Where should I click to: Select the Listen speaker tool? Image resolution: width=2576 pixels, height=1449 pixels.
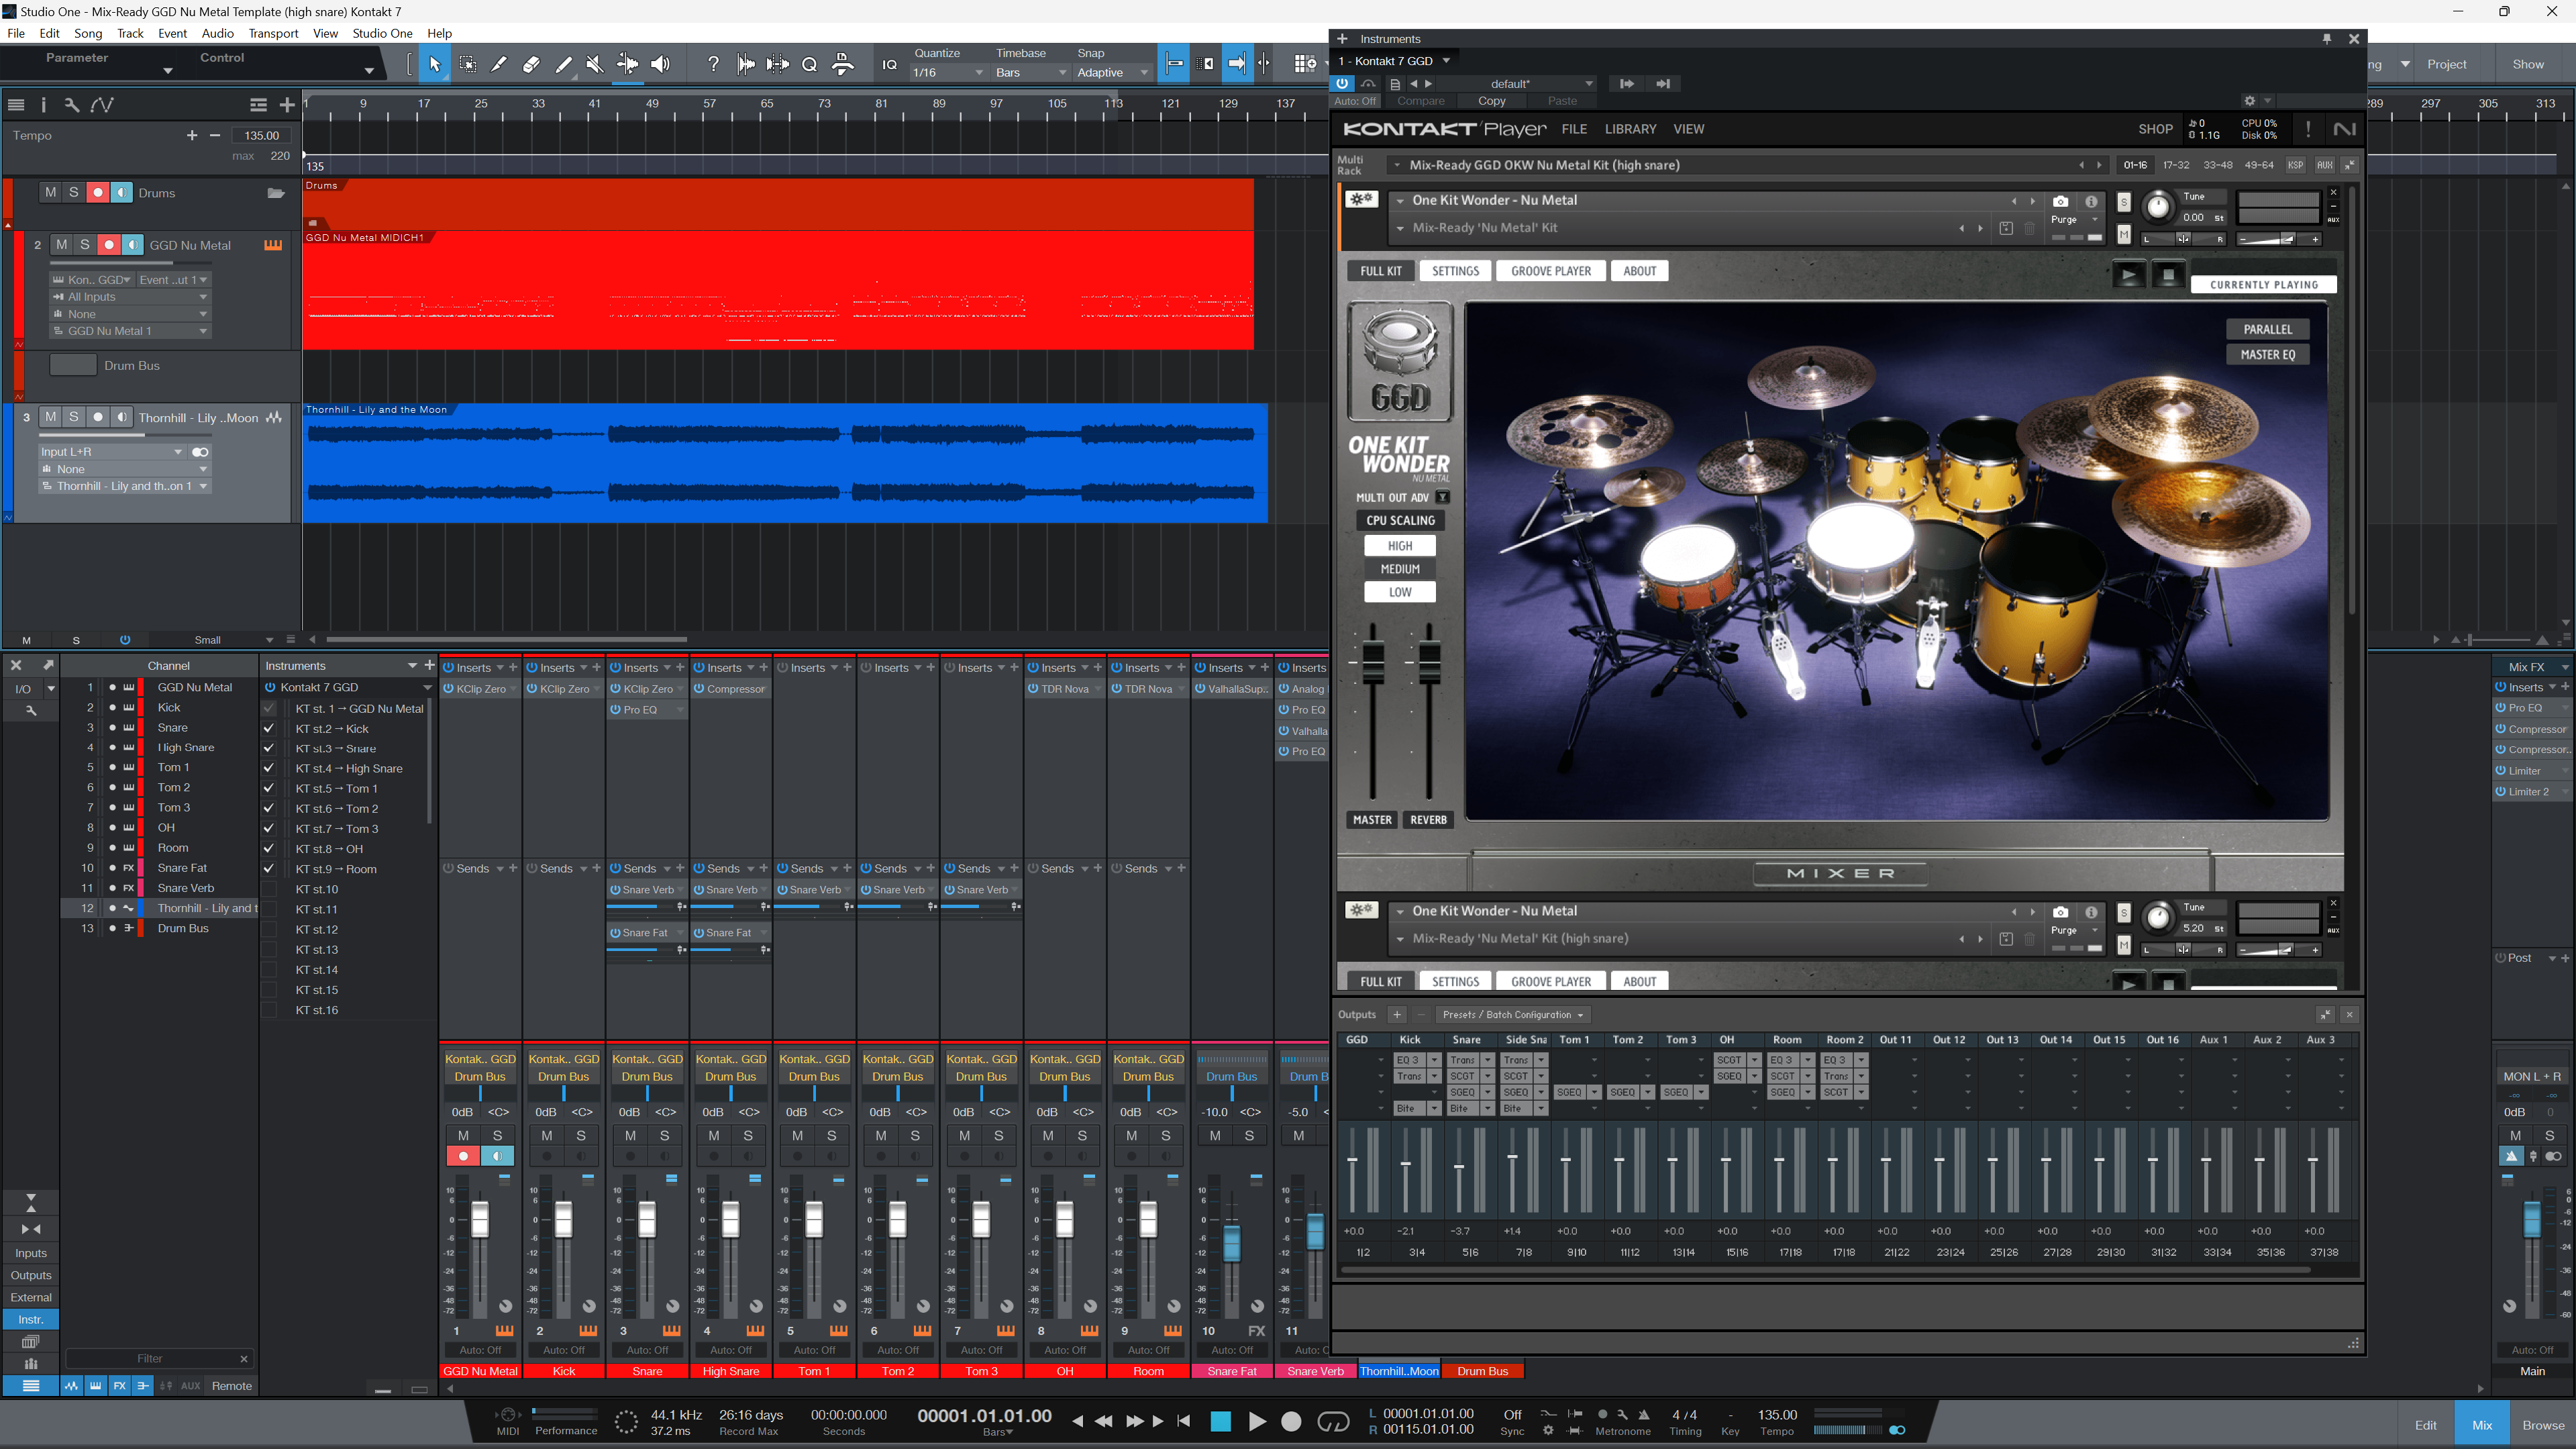click(660, 64)
